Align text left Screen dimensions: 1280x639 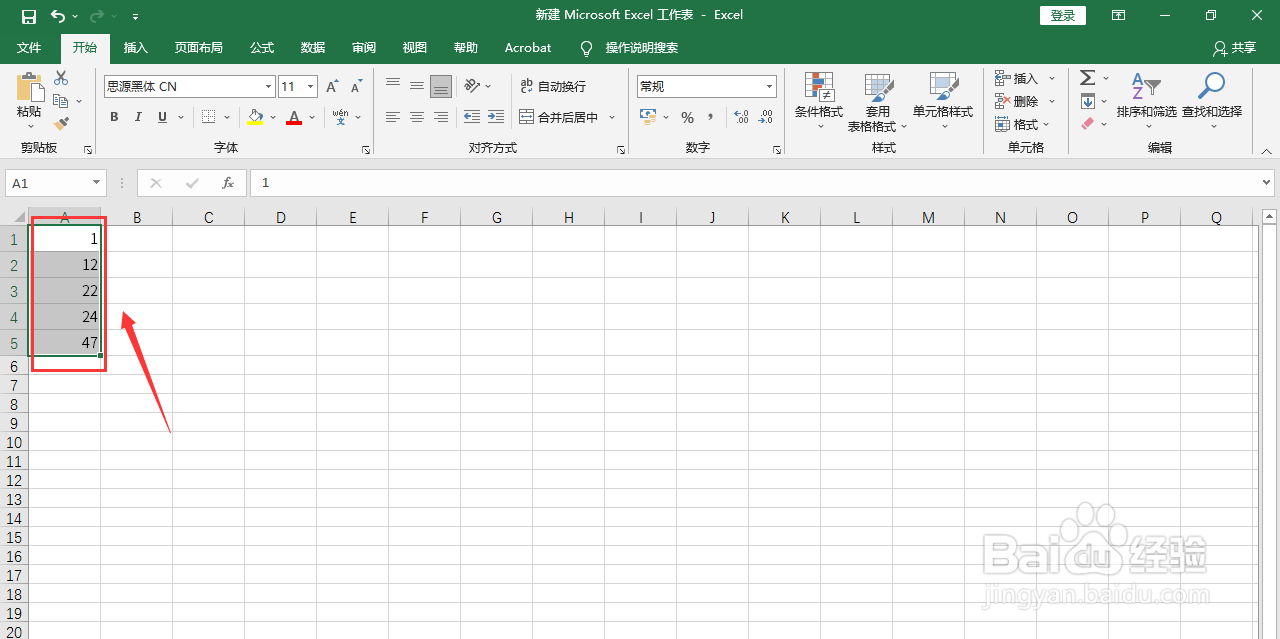[x=393, y=117]
